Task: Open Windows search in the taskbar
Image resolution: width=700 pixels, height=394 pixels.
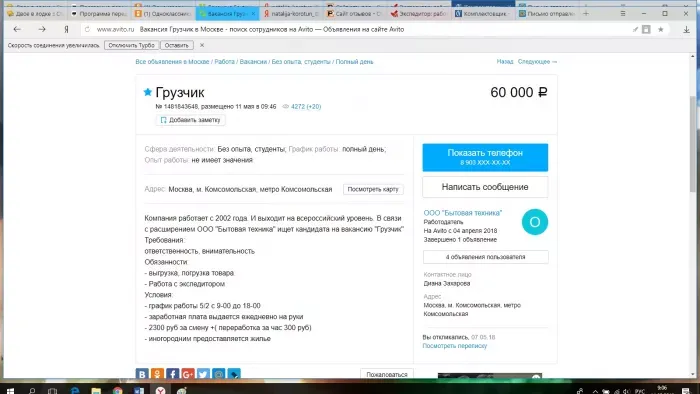Action: click(32, 390)
